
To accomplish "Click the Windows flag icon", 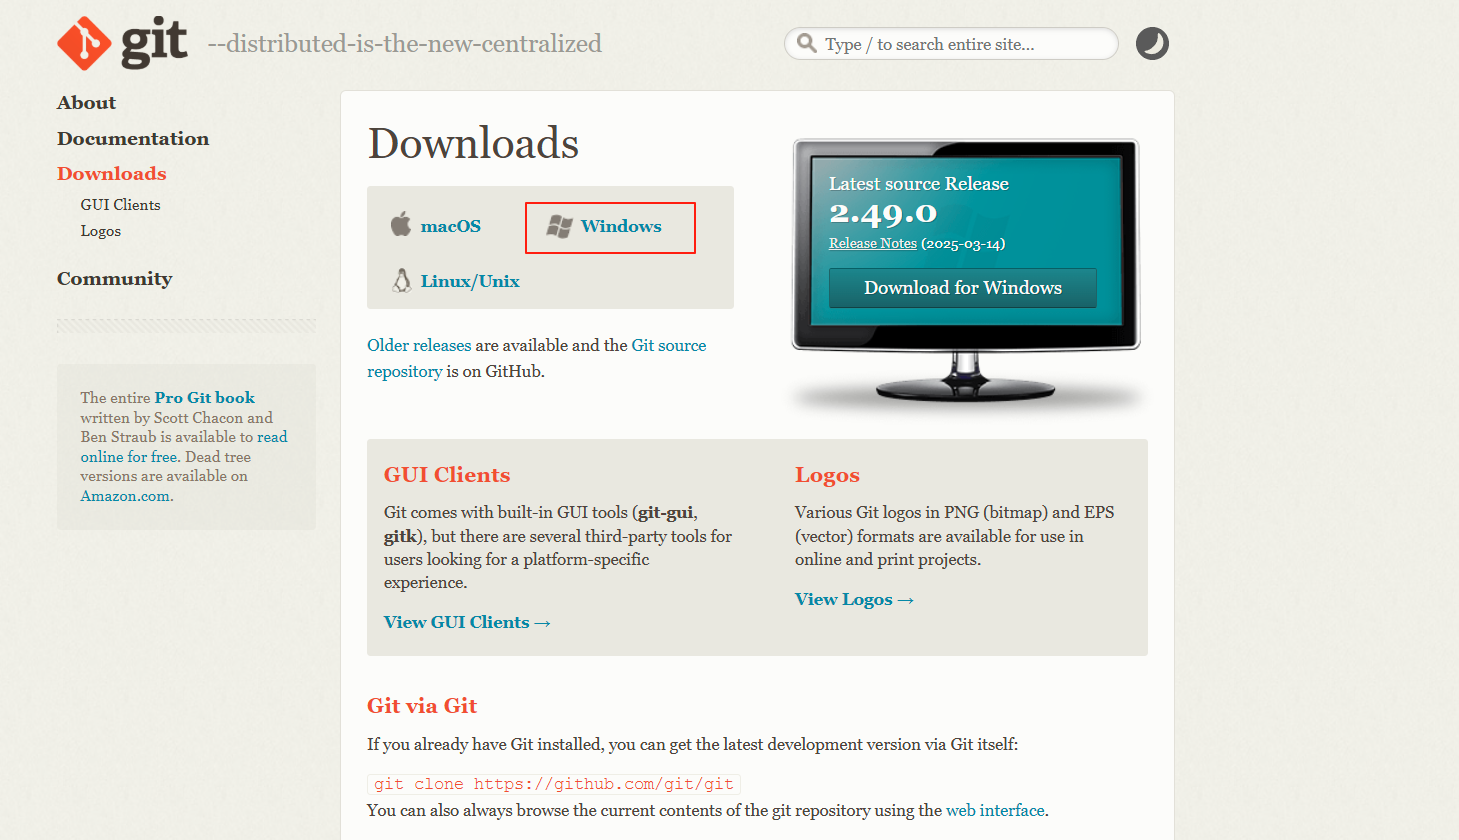I will pos(559,226).
